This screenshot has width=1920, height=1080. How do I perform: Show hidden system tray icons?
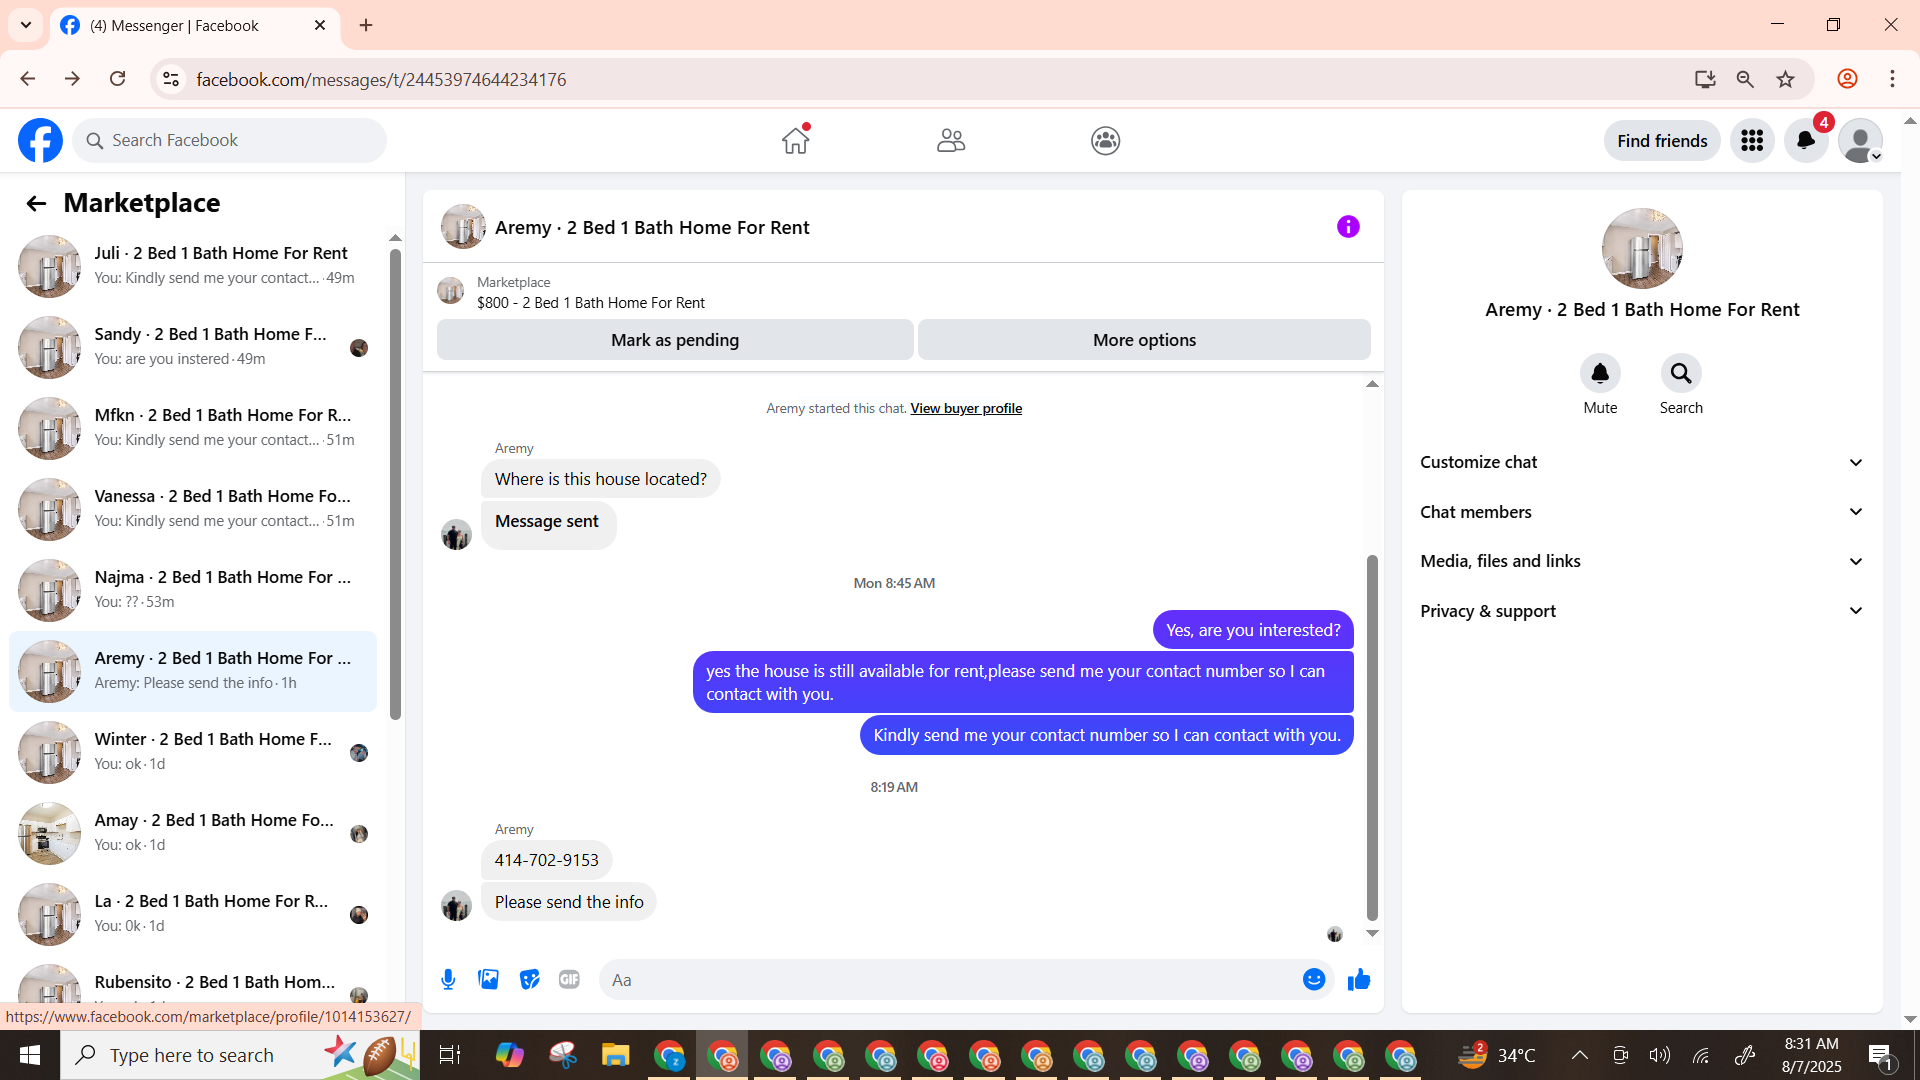(1579, 1055)
